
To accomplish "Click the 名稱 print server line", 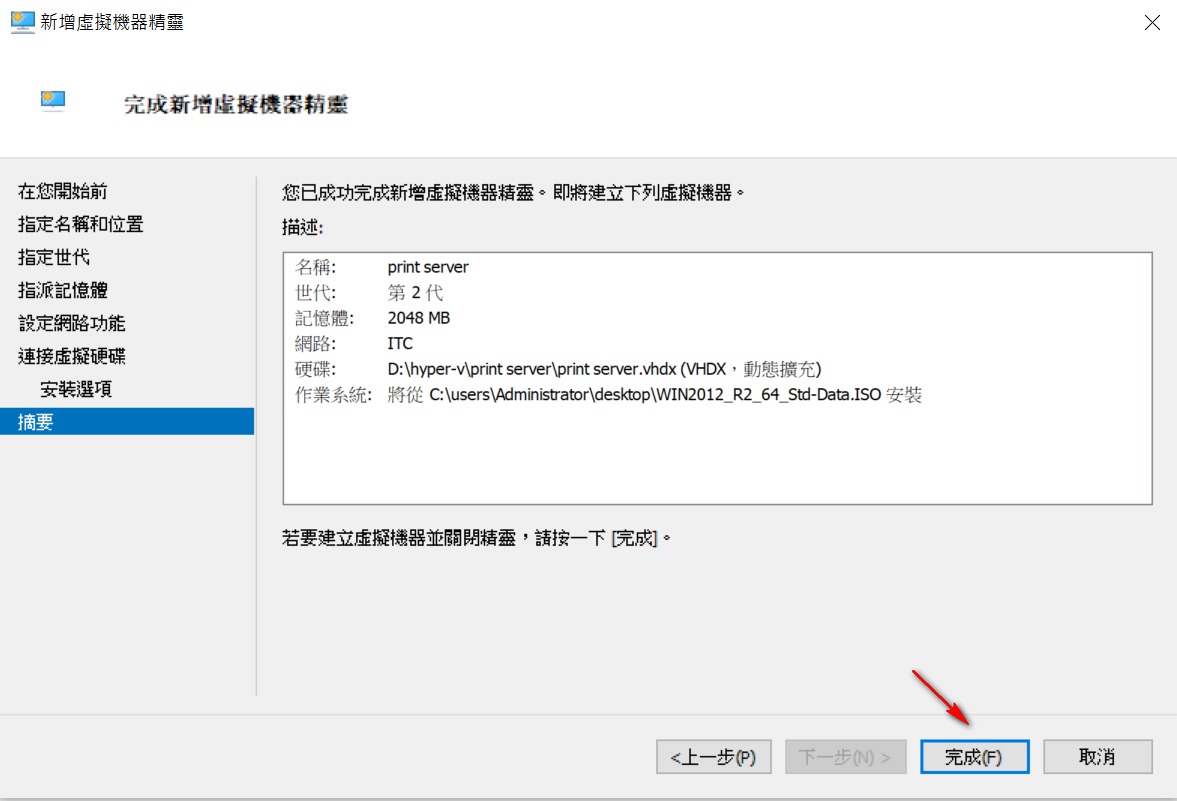I will (428, 267).
